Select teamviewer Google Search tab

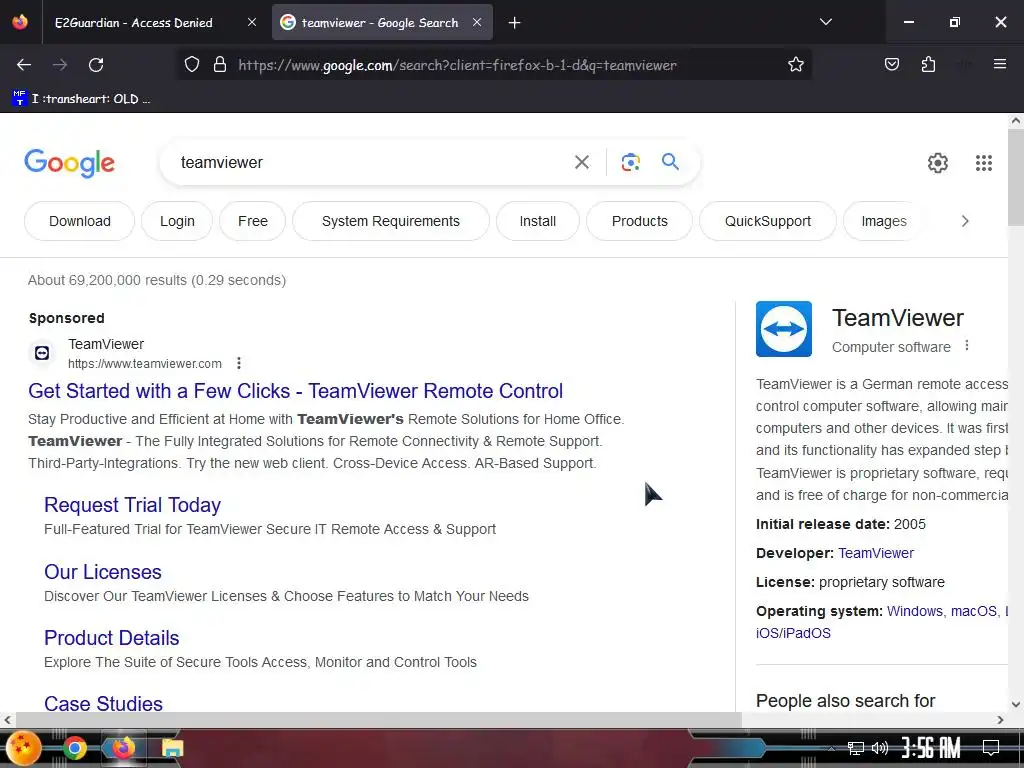[379, 23]
